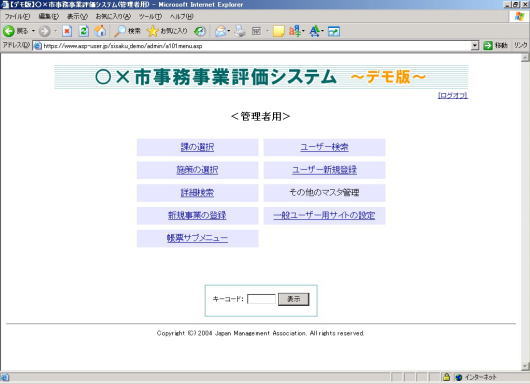Go to Home page icon

tap(100, 31)
